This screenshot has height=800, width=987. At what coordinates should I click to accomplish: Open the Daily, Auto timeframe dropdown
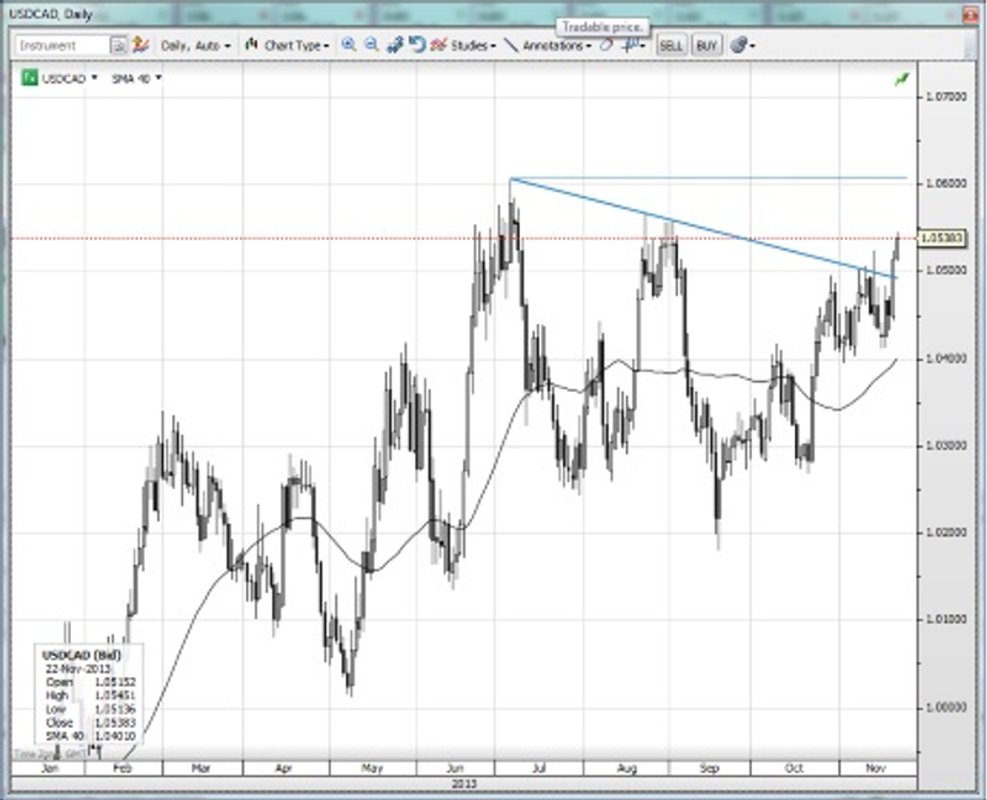195,46
